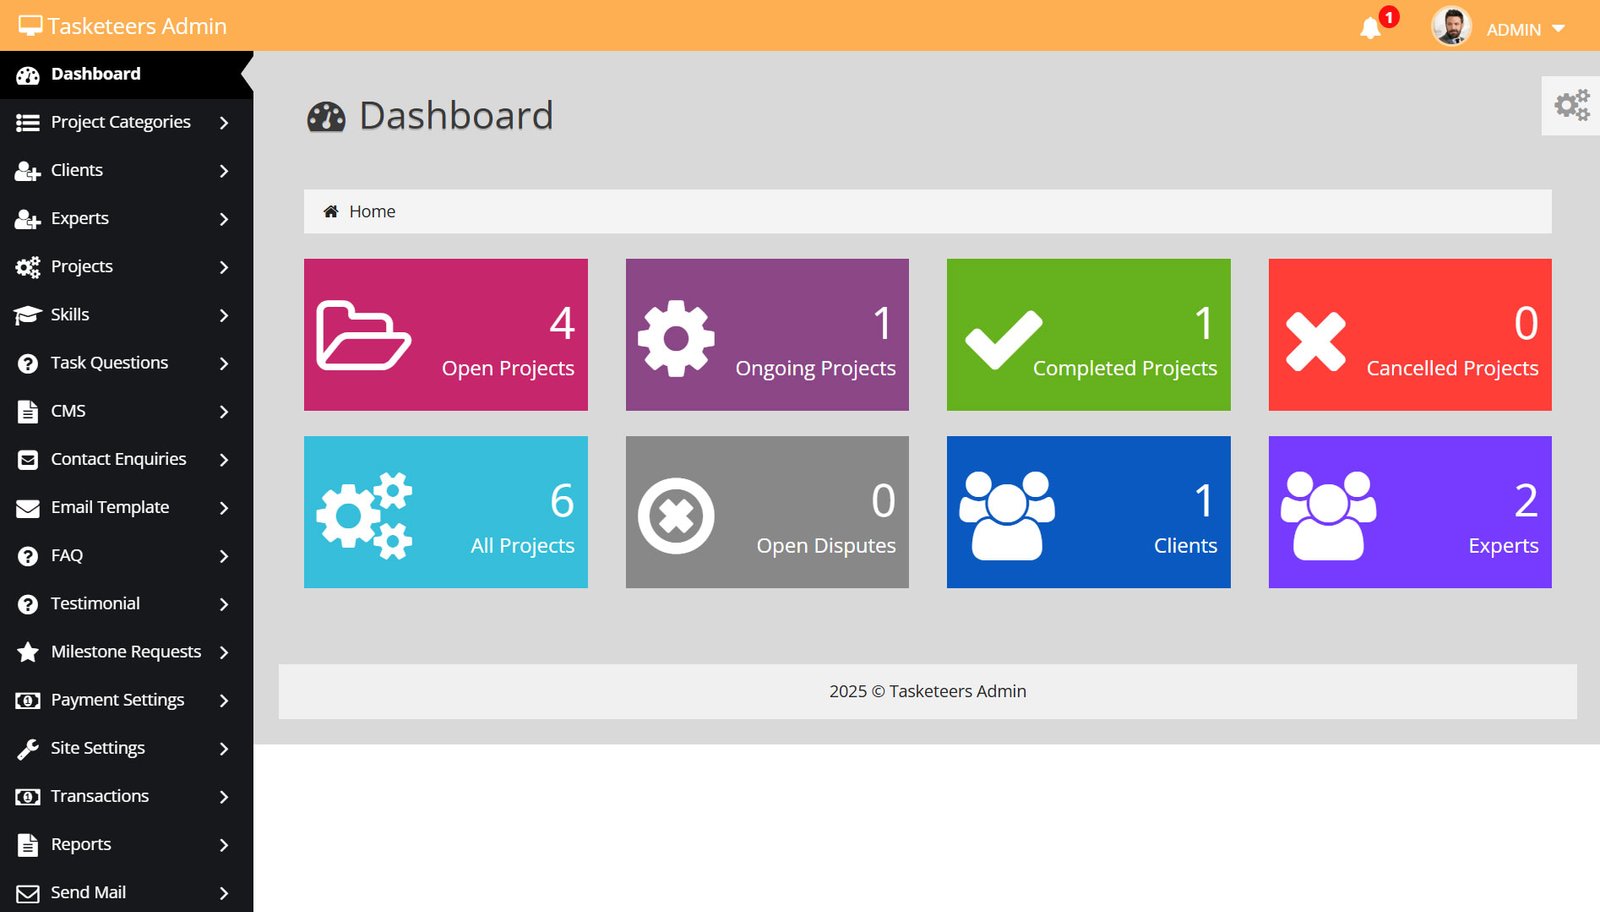Image resolution: width=1600 pixels, height=912 pixels.
Task: Click the Home breadcrumb link
Action: (x=372, y=211)
